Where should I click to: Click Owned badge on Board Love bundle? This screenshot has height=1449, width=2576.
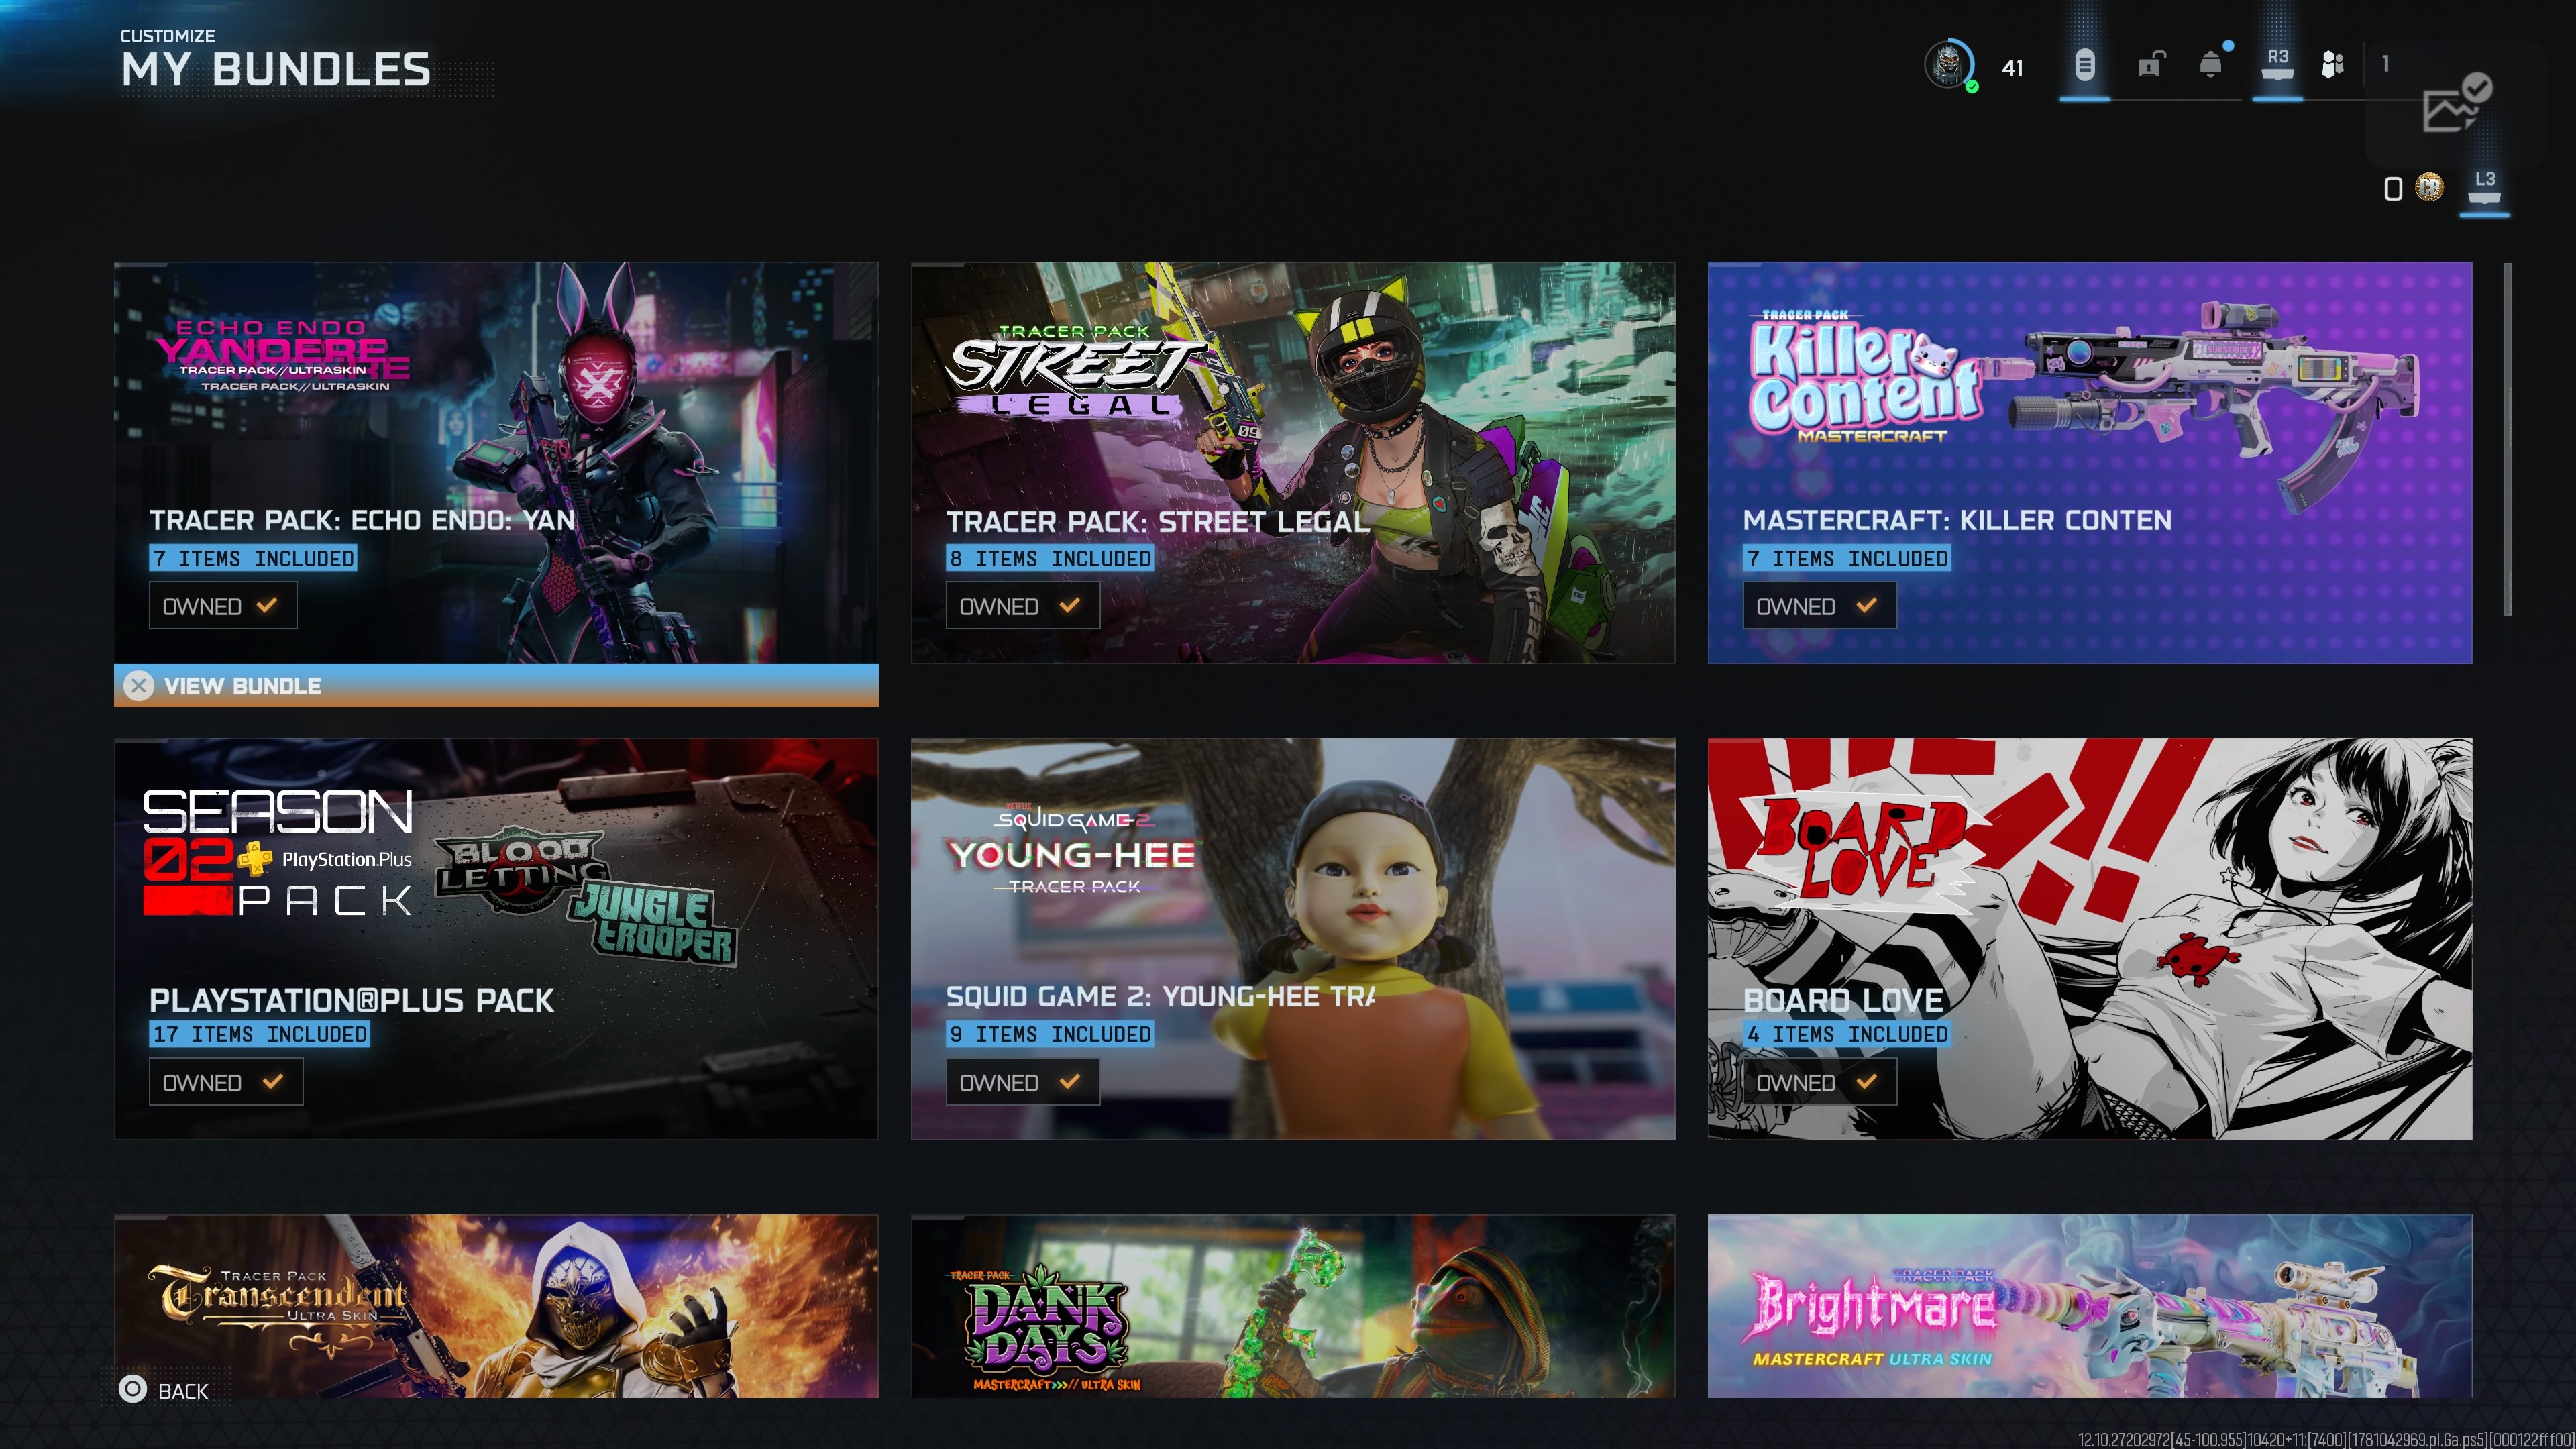coord(1819,1082)
